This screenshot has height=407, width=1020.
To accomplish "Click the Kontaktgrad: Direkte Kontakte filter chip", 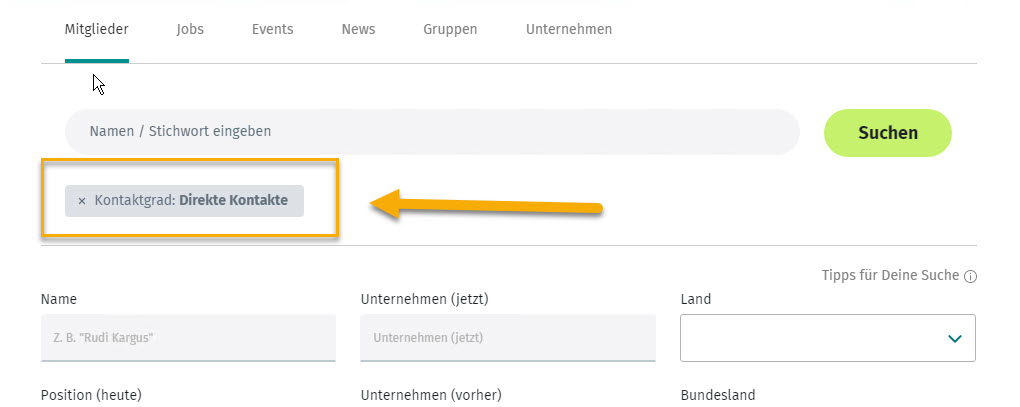I will click(x=184, y=201).
